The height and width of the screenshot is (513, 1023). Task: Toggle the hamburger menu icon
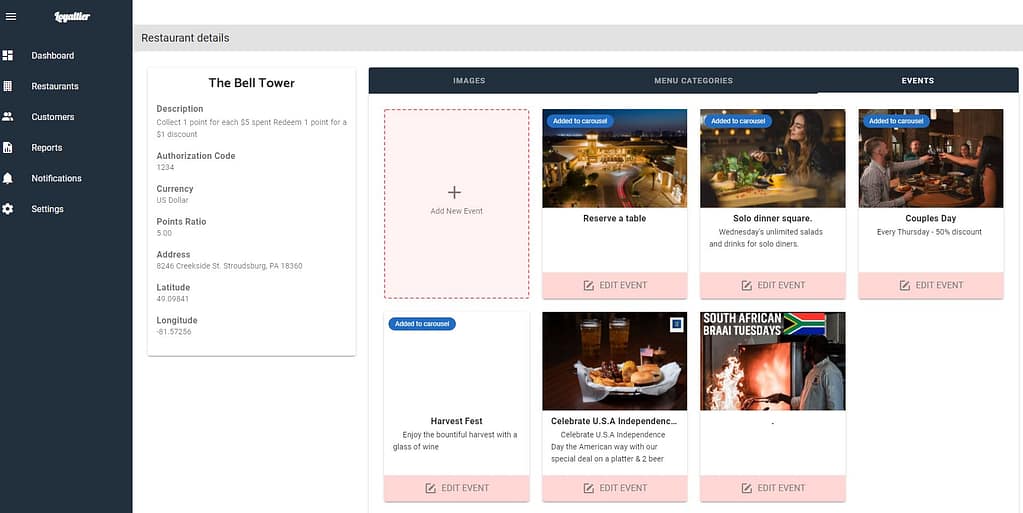[x=11, y=16]
